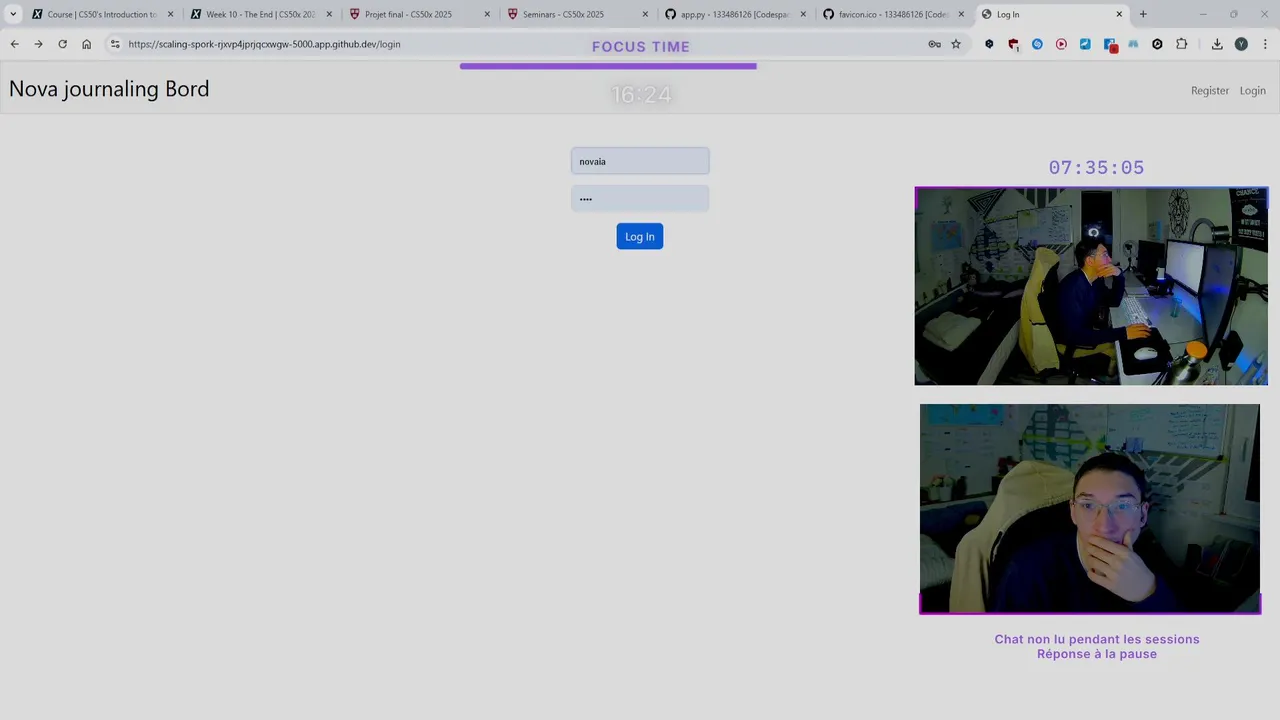Screen dimensions: 1280x720
Task: Click the close-up face webcam feed
Action: 1090,509
